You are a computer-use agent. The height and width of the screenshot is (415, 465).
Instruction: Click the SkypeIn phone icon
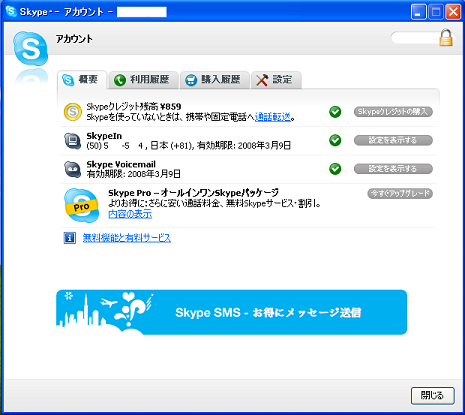click(x=72, y=141)
